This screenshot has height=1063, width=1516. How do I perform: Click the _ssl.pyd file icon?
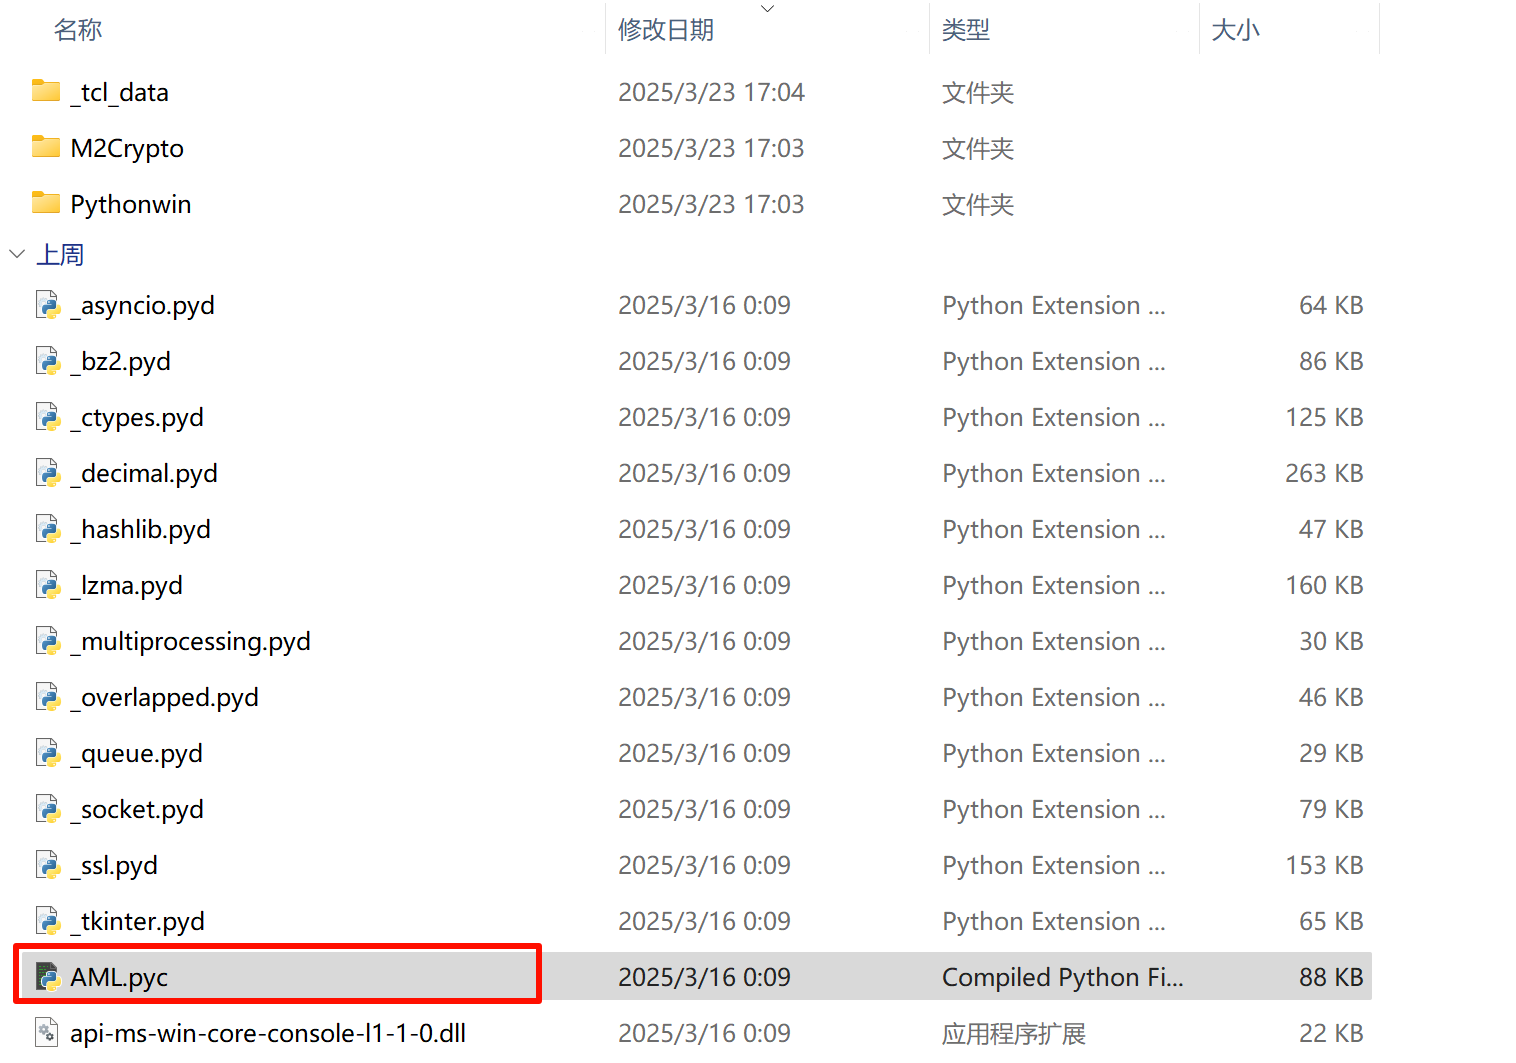(x=48, y=865)
